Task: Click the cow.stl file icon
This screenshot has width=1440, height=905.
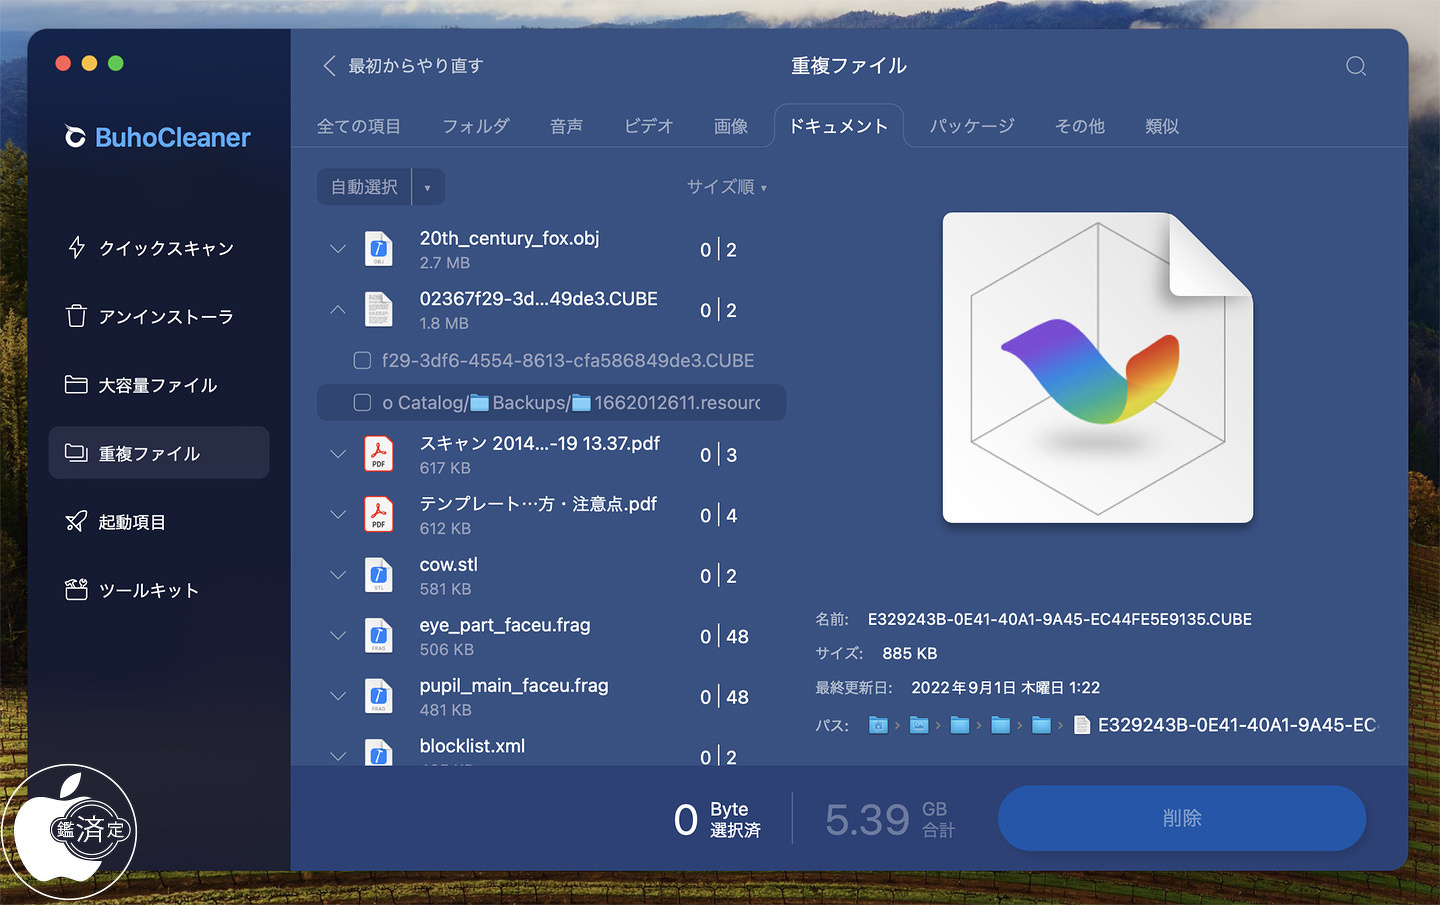Action: 379,575
